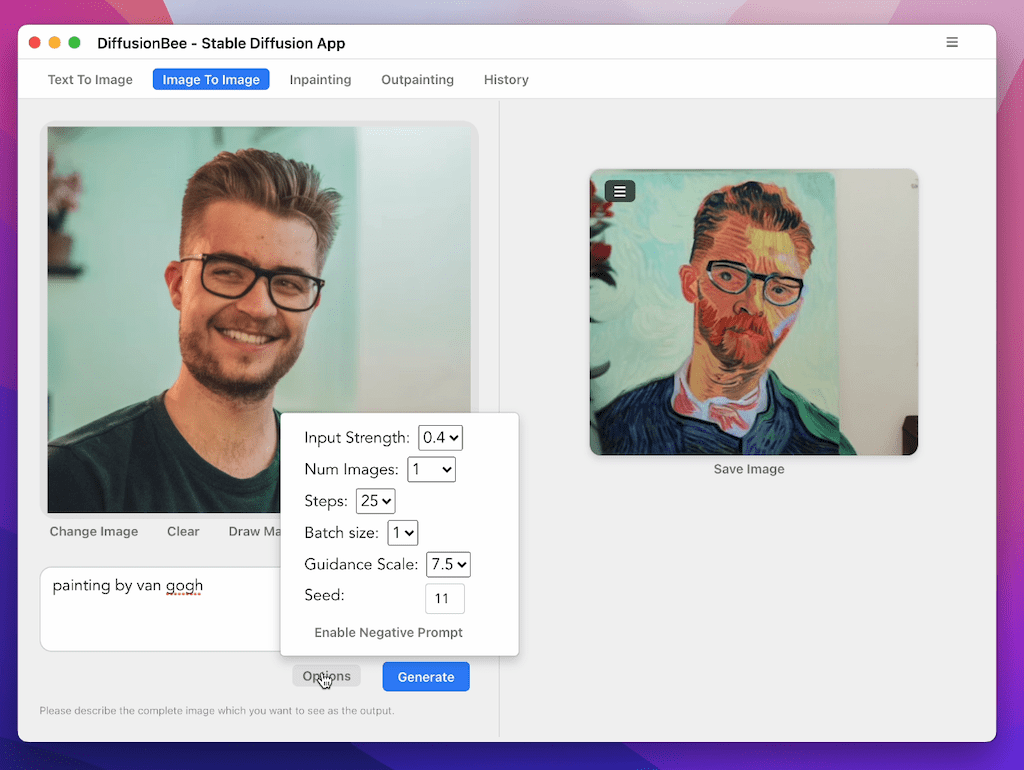Viewport: 1024px width, 770px height.
Task: Open the generated image's hamburger menu
Action: point(619,190)
